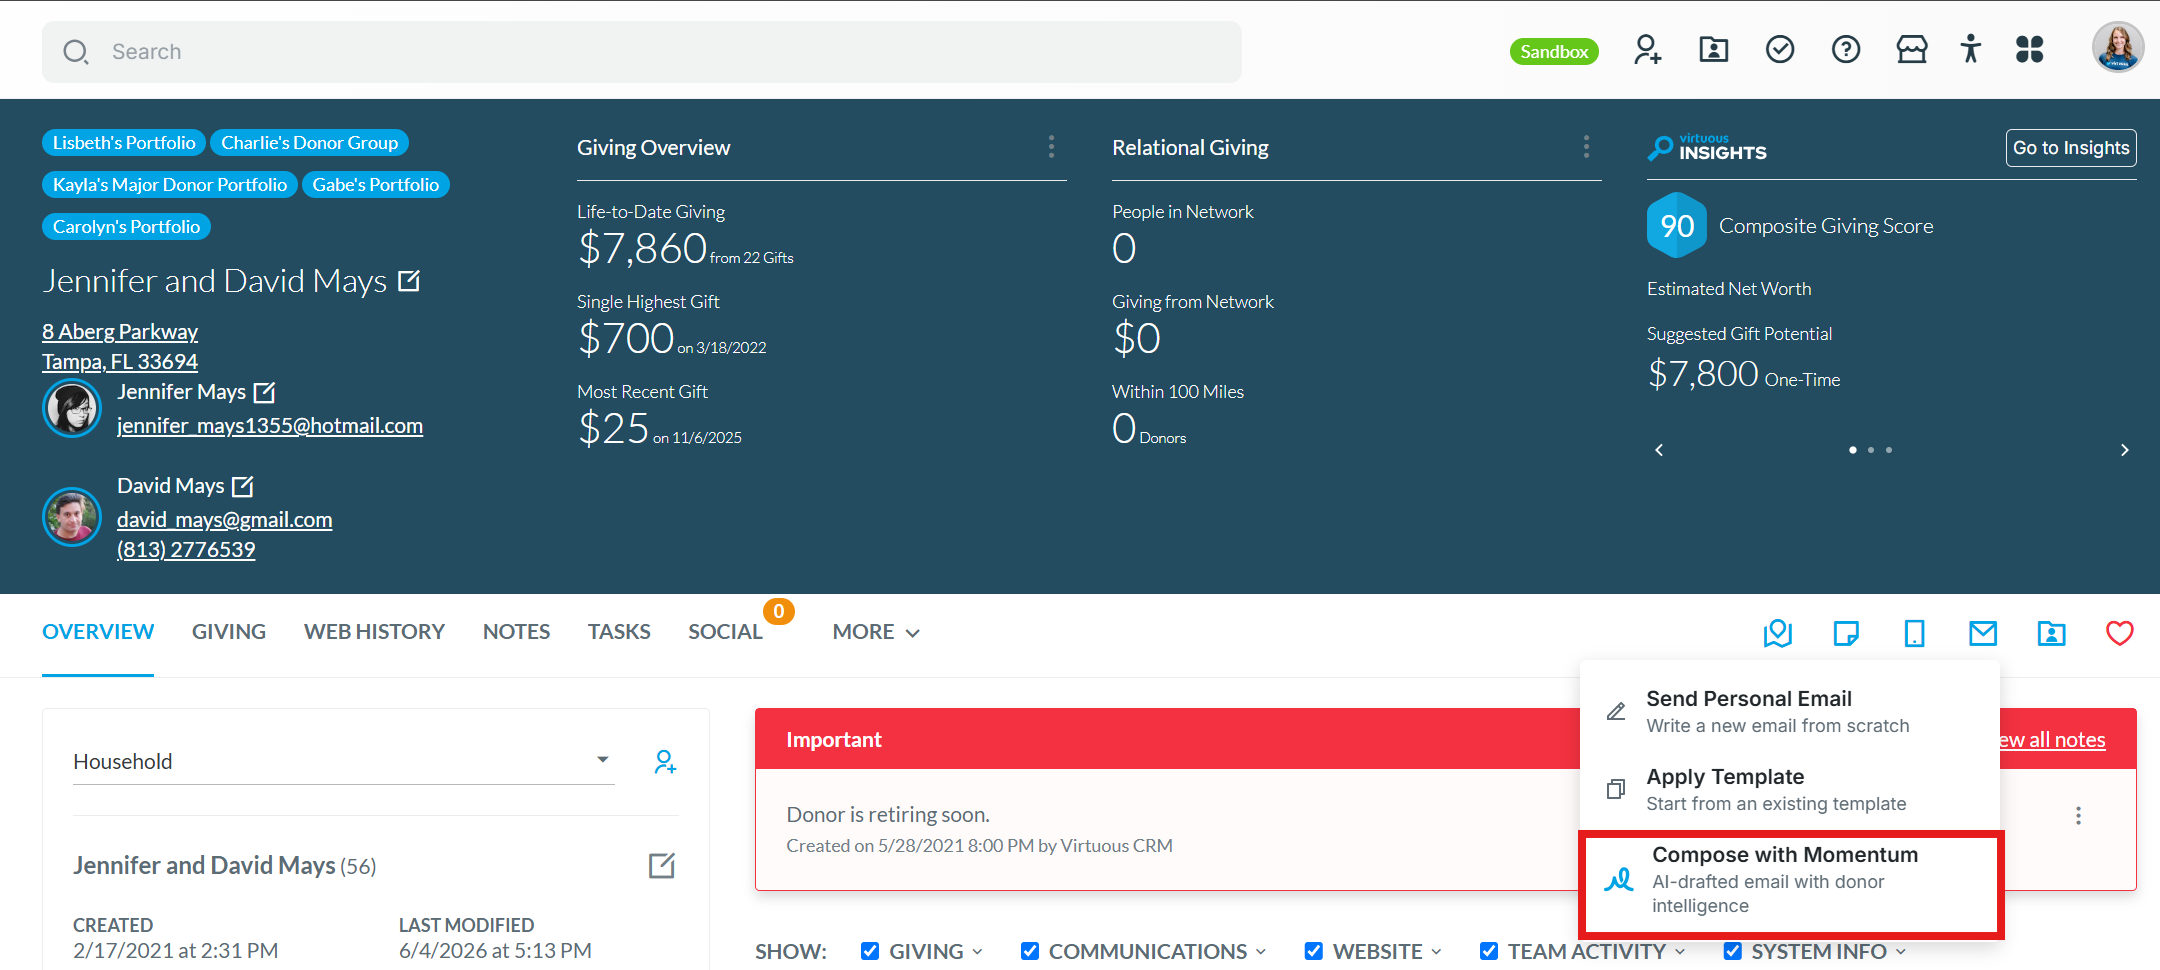Open Charlie's Donor Group tag
Image resolution: width=2160 pixels, height=970 pixels.
click(x=309, y=143)
